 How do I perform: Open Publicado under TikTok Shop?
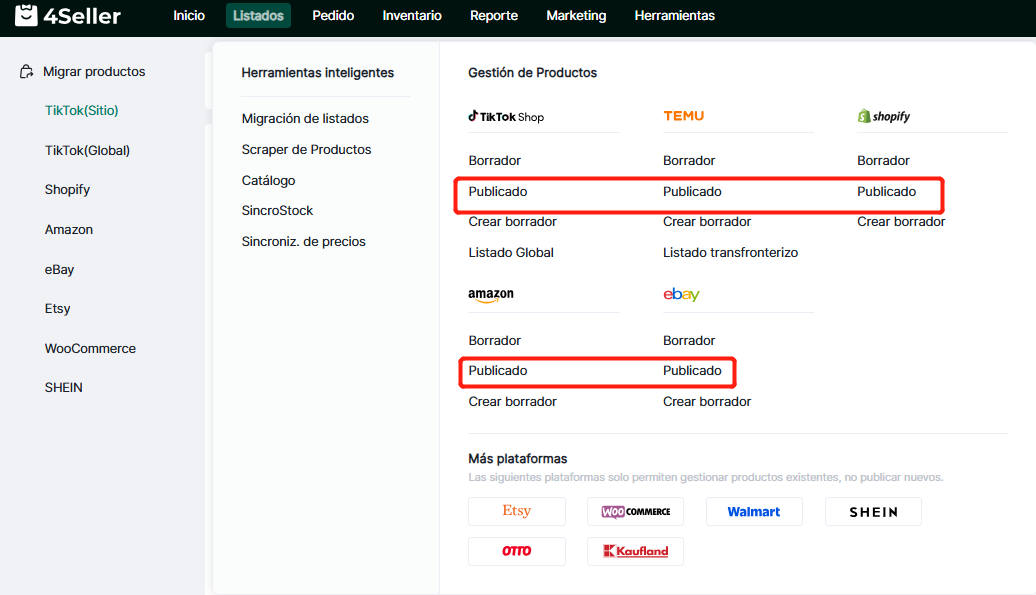(x=498, y=192)
